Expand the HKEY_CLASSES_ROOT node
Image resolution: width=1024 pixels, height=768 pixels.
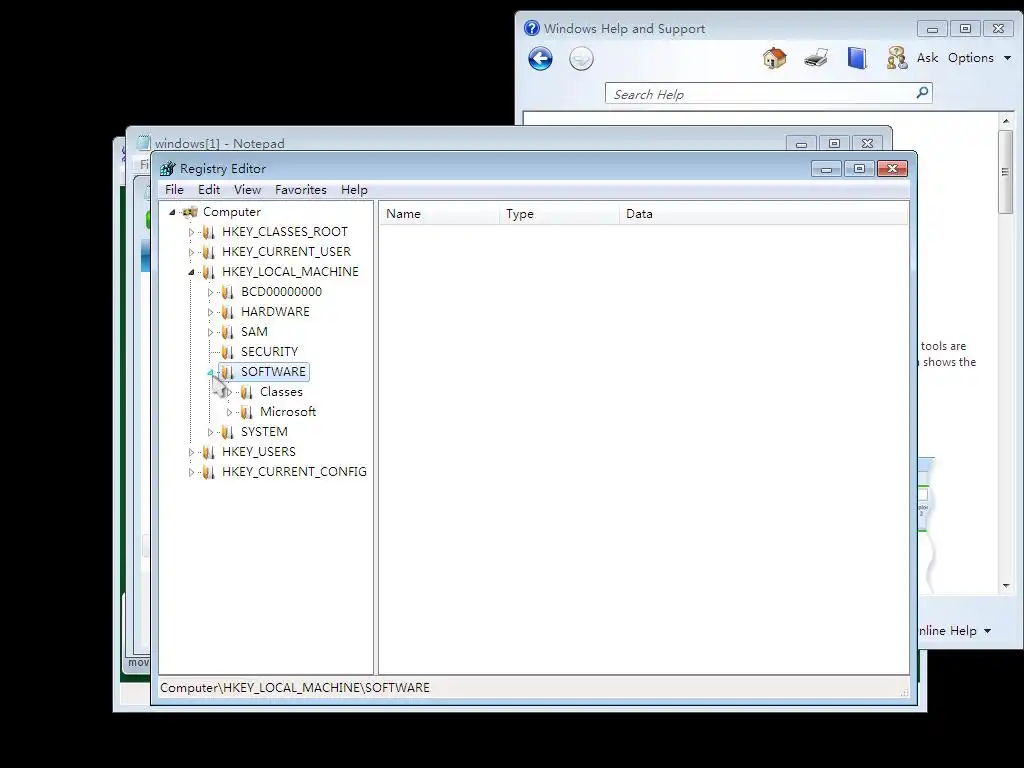click(x=191, y=232)
